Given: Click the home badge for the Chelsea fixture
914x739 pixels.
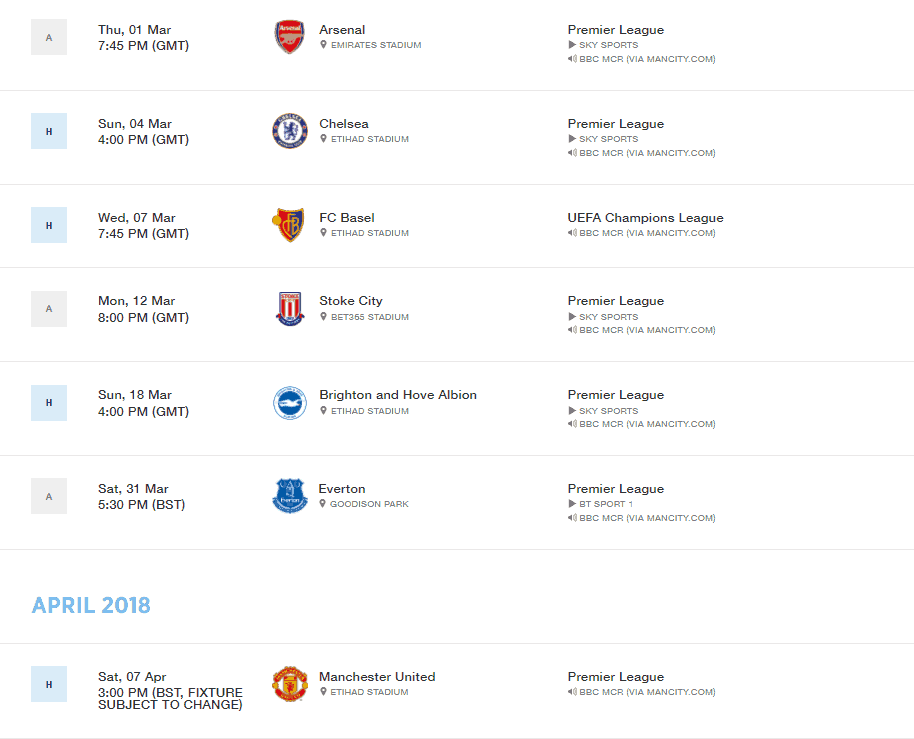Looking at the screenshot, I should point(49,131).
